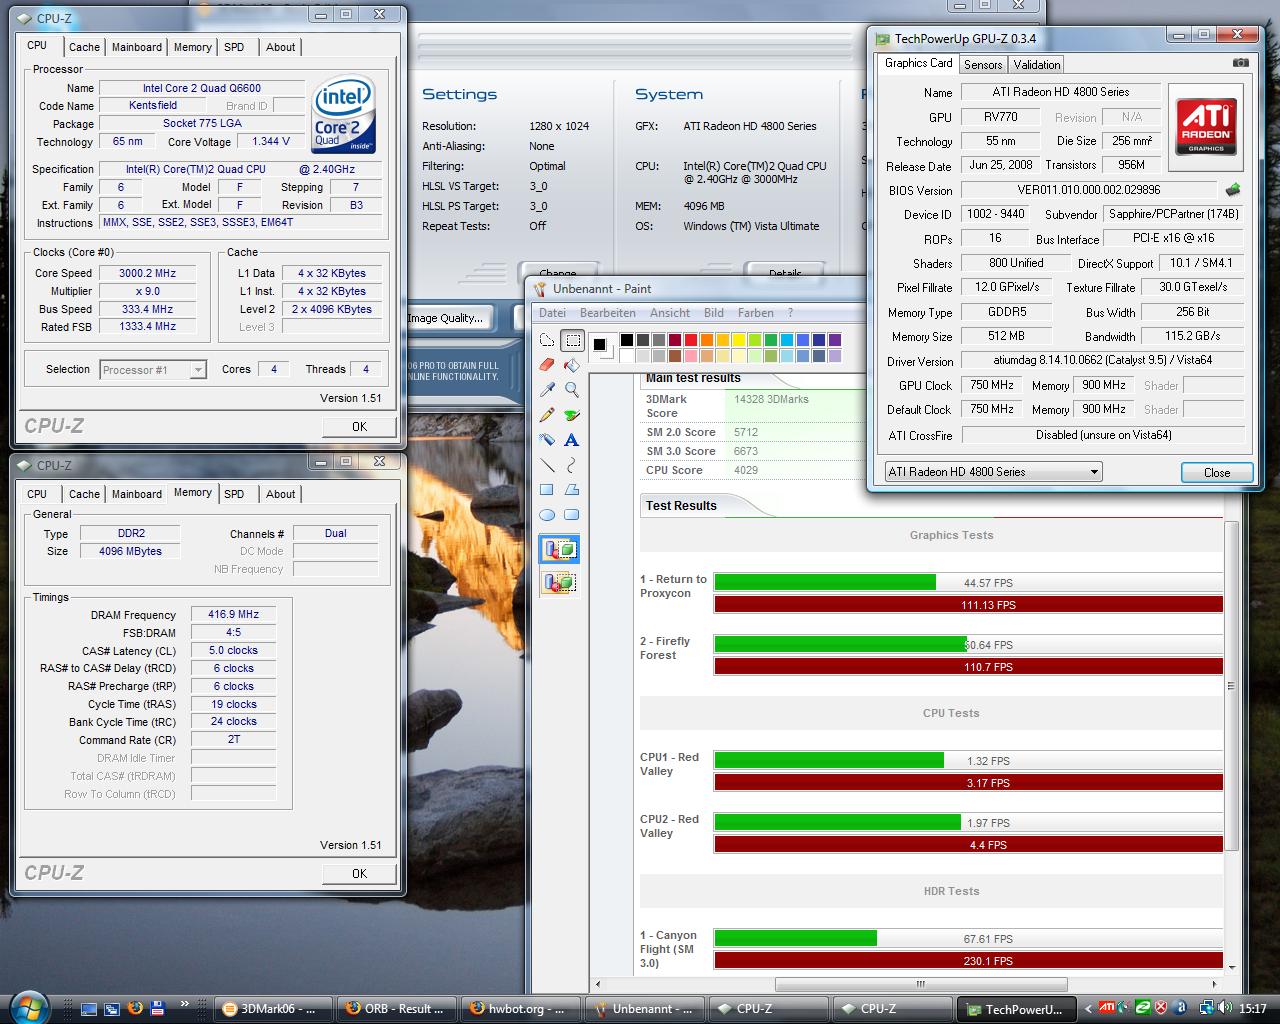Select the Text tool in Paint
The width and height of the screenshot is (1280, 1024).
[571, 440]
